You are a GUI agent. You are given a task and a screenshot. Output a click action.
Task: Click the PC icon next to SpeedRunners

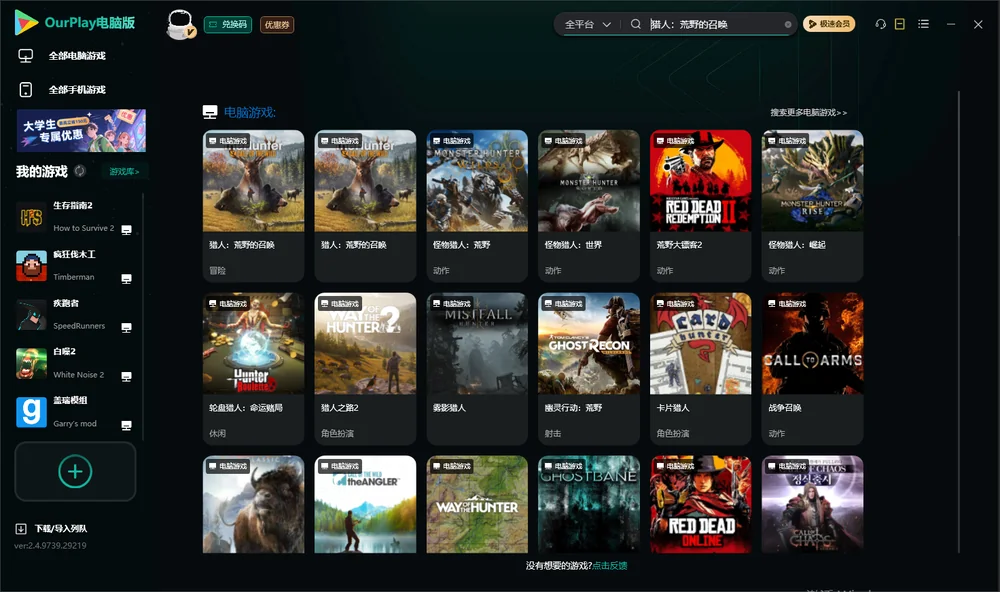point(126,327)
